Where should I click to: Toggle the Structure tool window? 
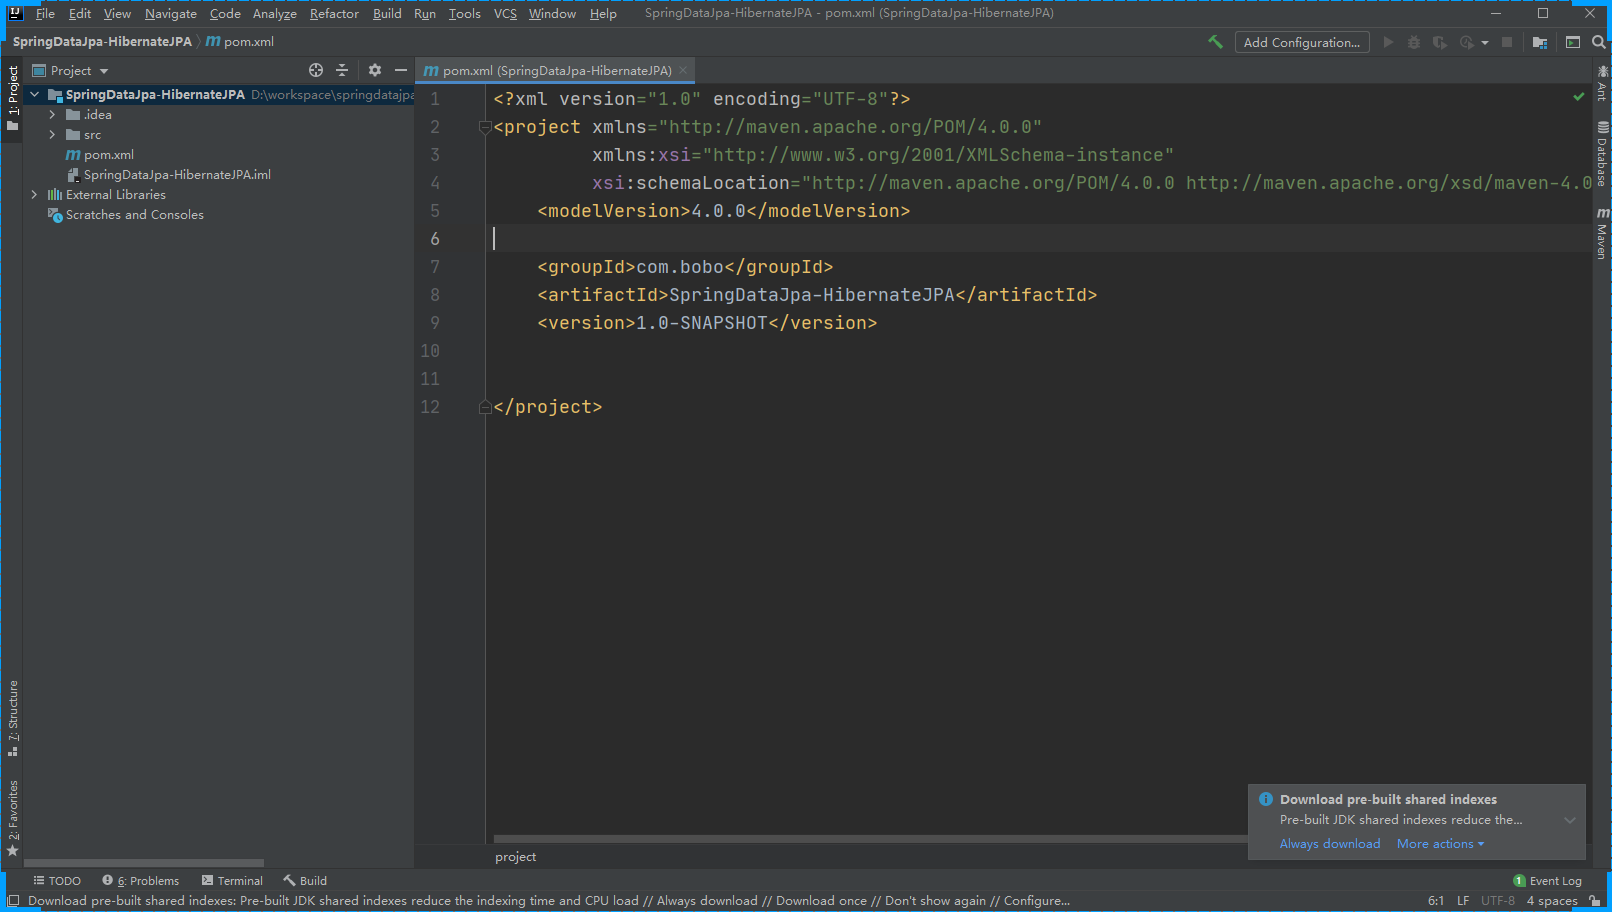point(12,718)
